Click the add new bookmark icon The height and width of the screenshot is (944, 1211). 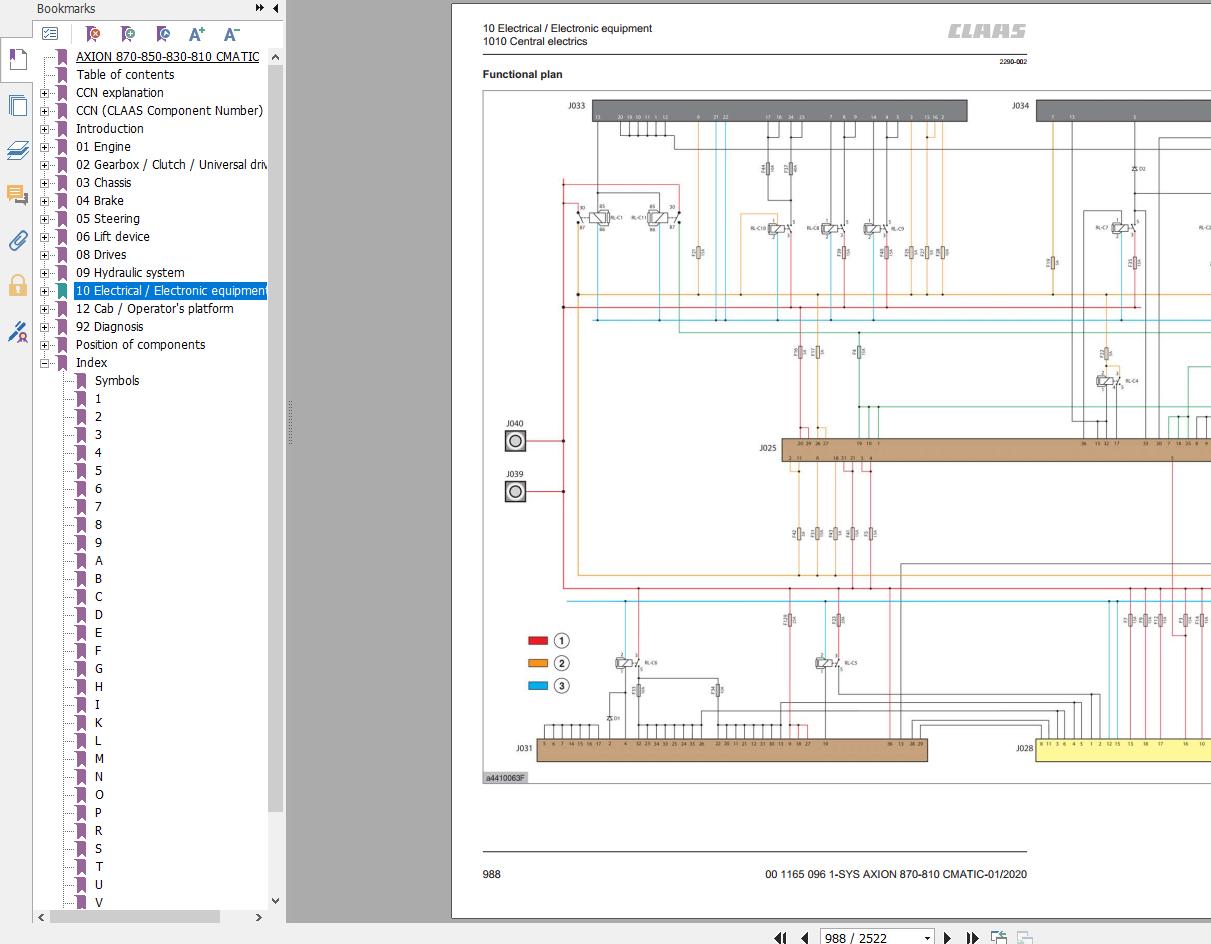128,34
